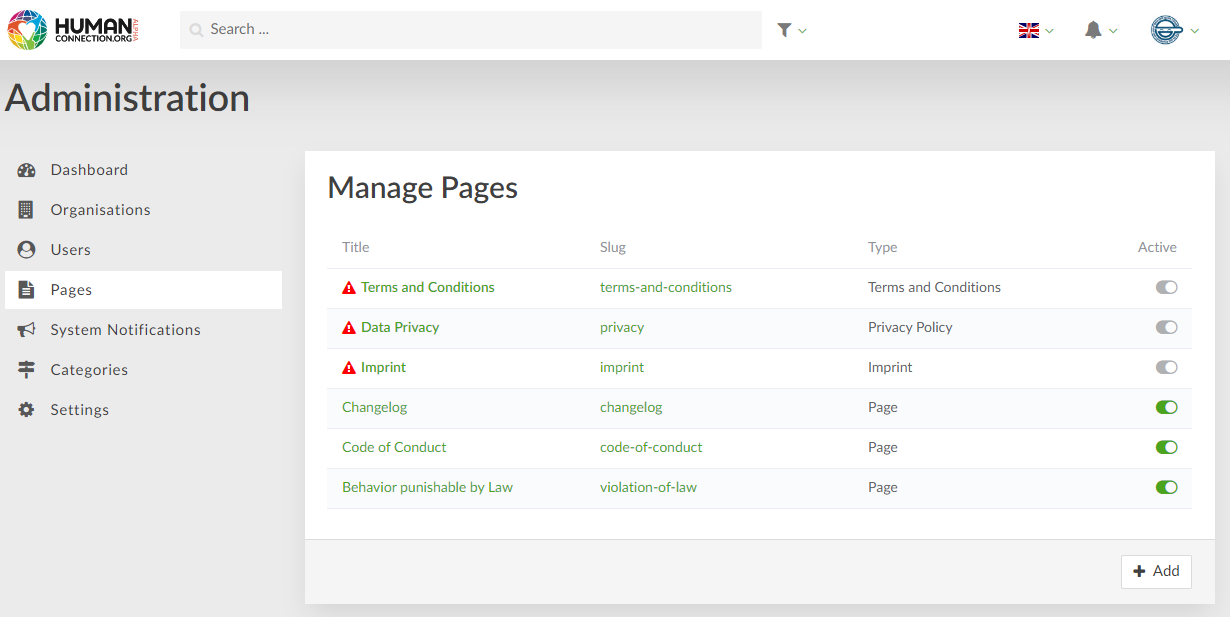Screen dimensions: 1230x617
Task: Click the privacy slug
Action: pyautogui.click(x=622, y=327)
